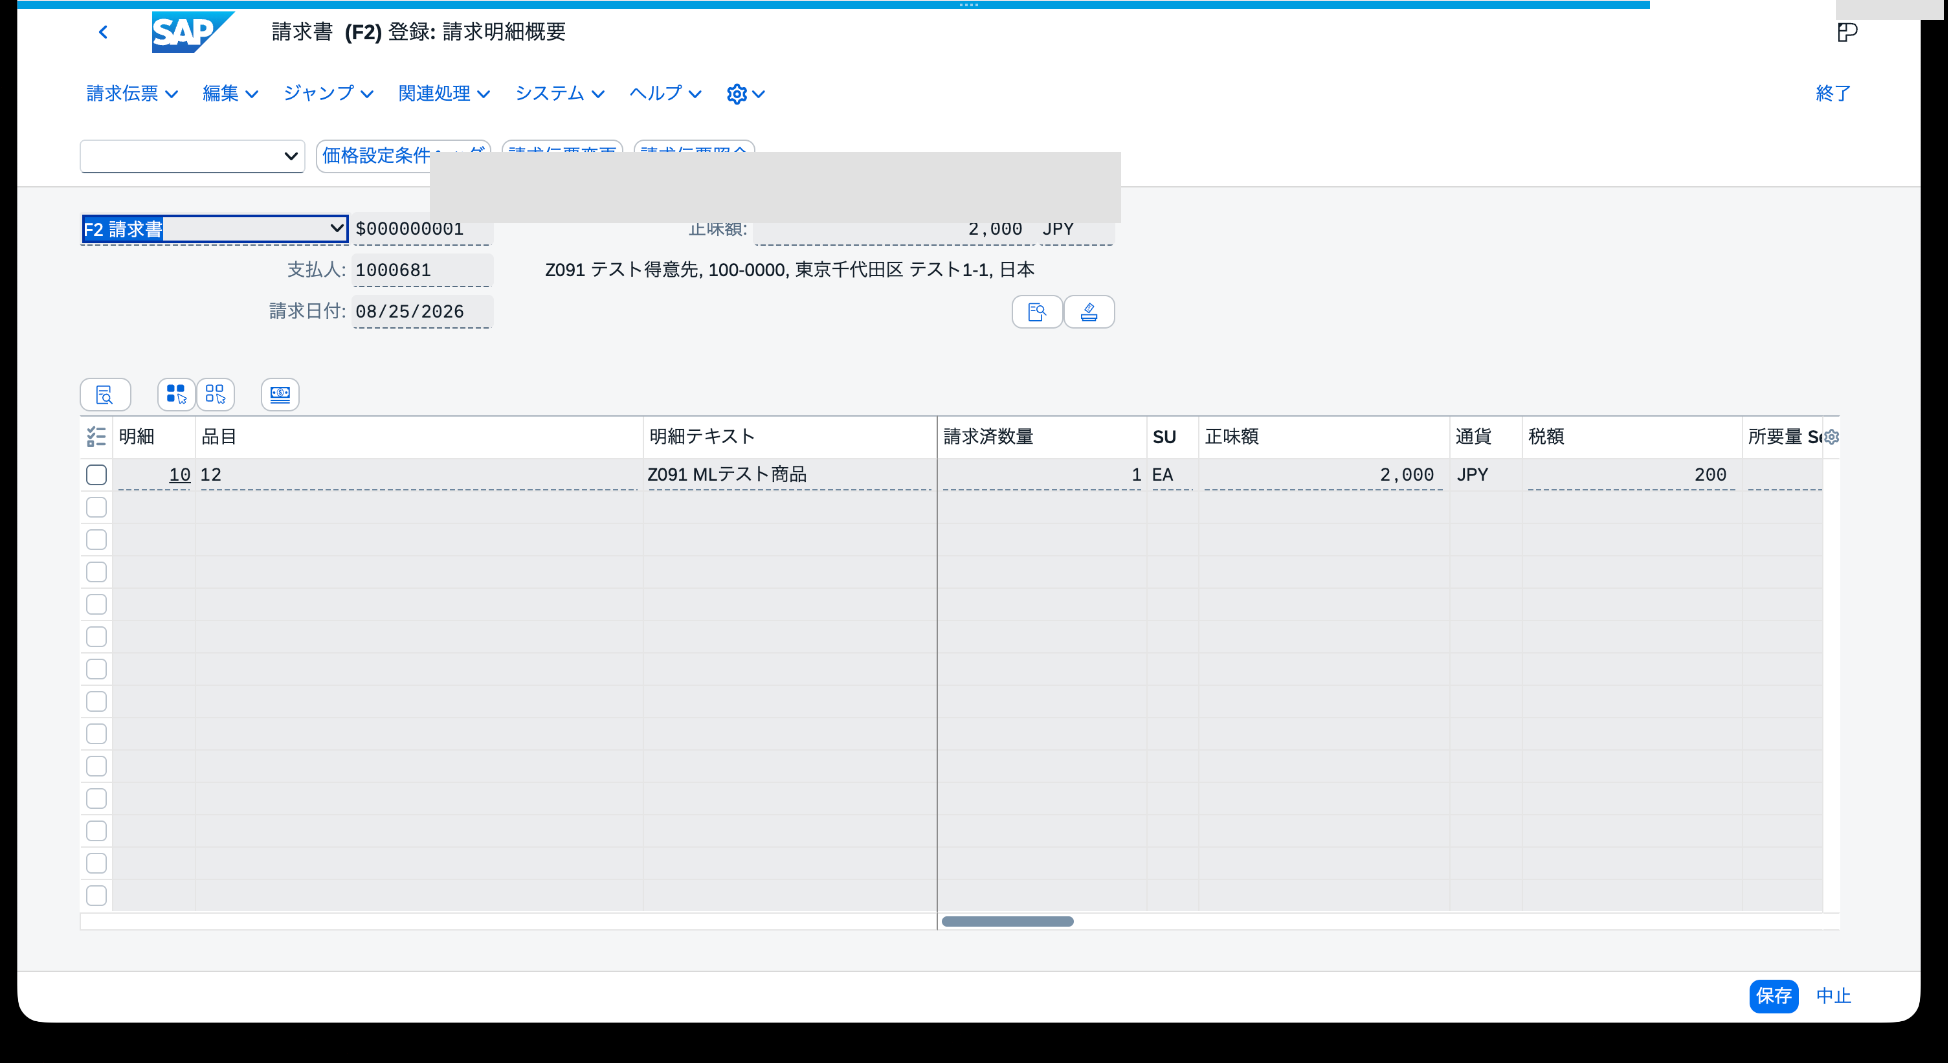1948x1063 pixels.
Task: Move the table horizontal scrollbar thumb
Action: tap(1008, 922)
